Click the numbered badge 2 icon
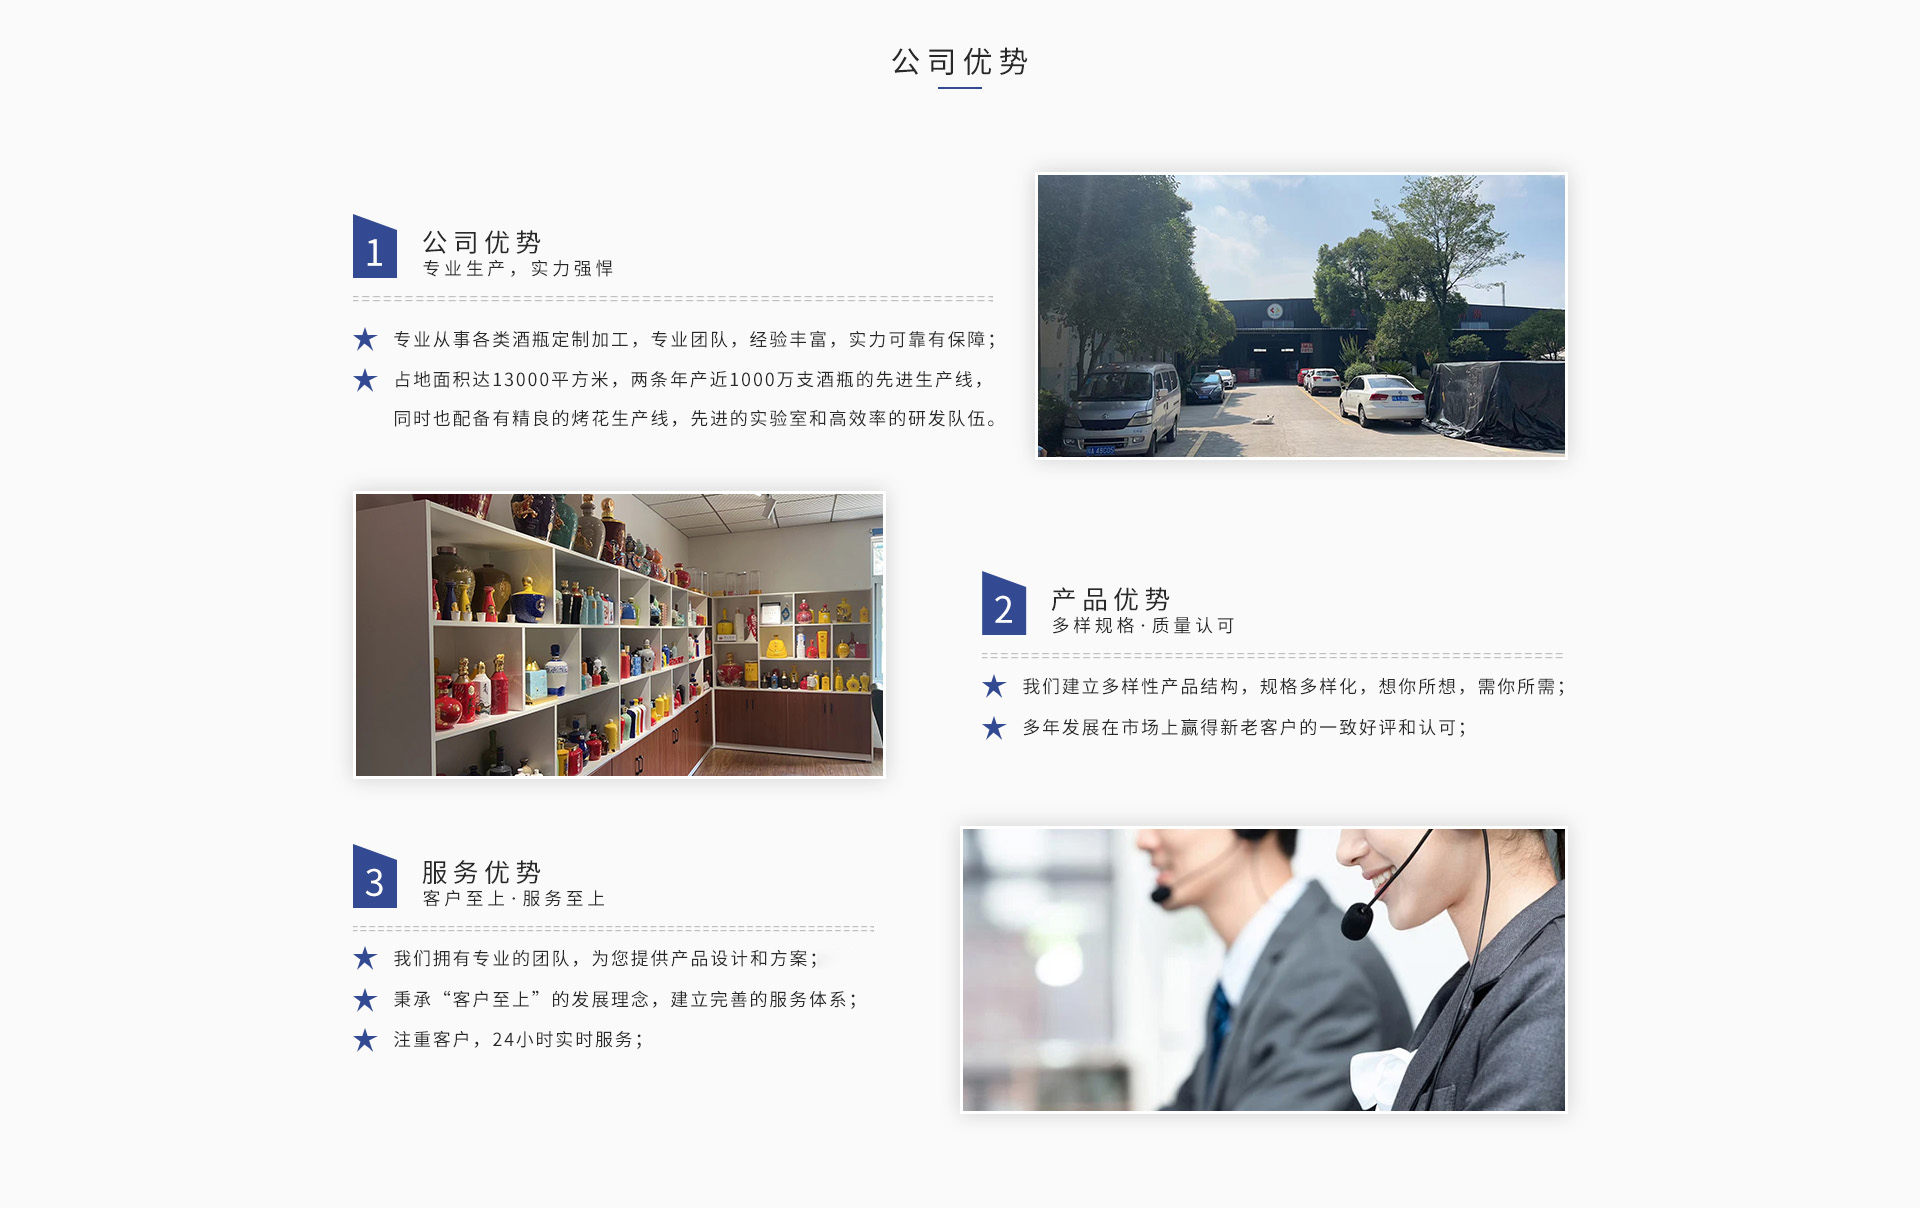1920x1208 pixels. point(1004,603)
